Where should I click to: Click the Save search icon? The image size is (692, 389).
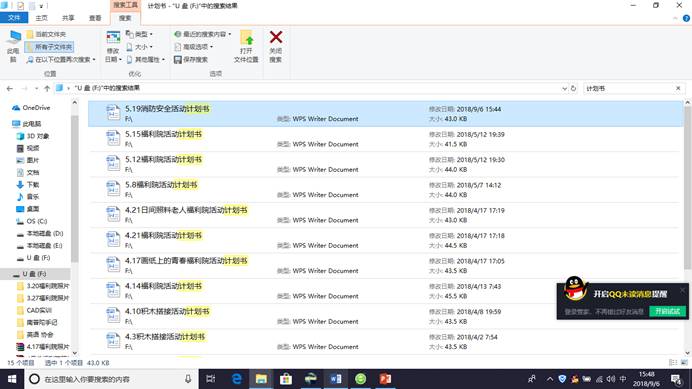(178, 60)
